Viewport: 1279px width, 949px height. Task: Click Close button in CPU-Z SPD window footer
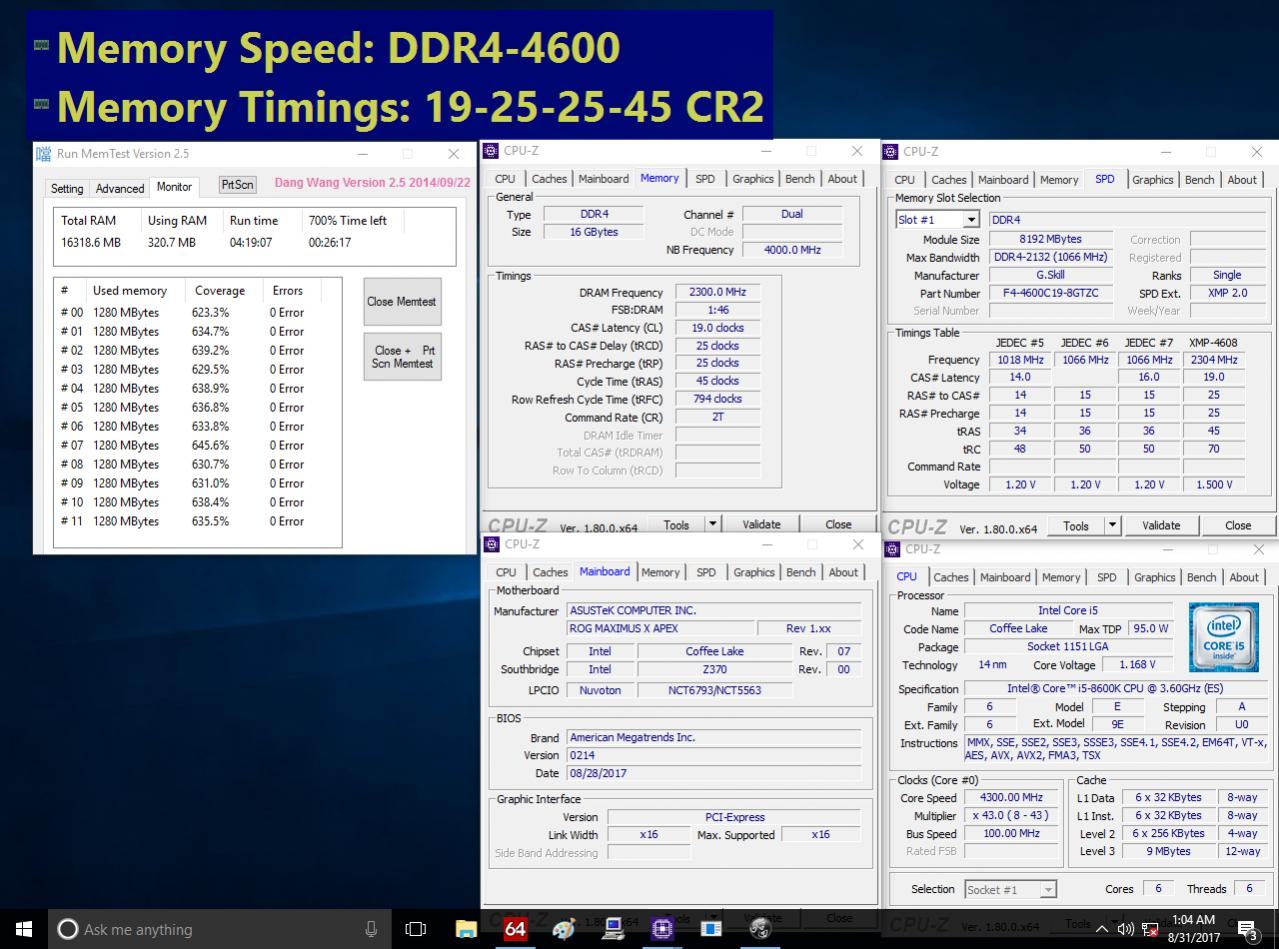click(x=1238, y=525)
